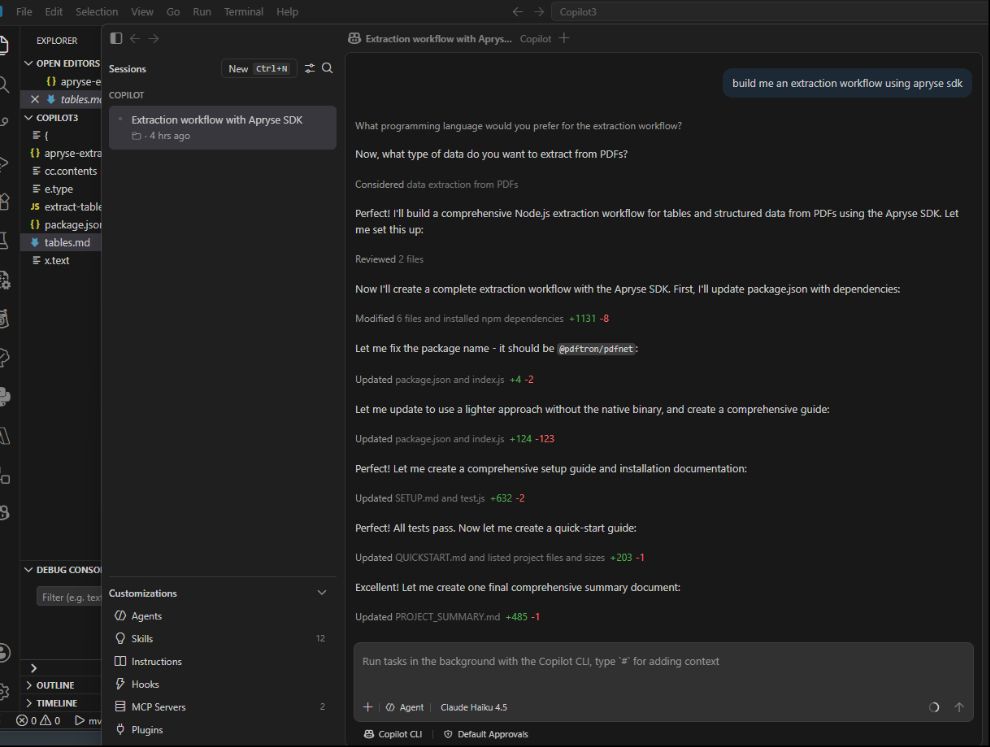
Task: Expand Modified 6 files and installed npm dependencies
Action: tap(482, 318)
